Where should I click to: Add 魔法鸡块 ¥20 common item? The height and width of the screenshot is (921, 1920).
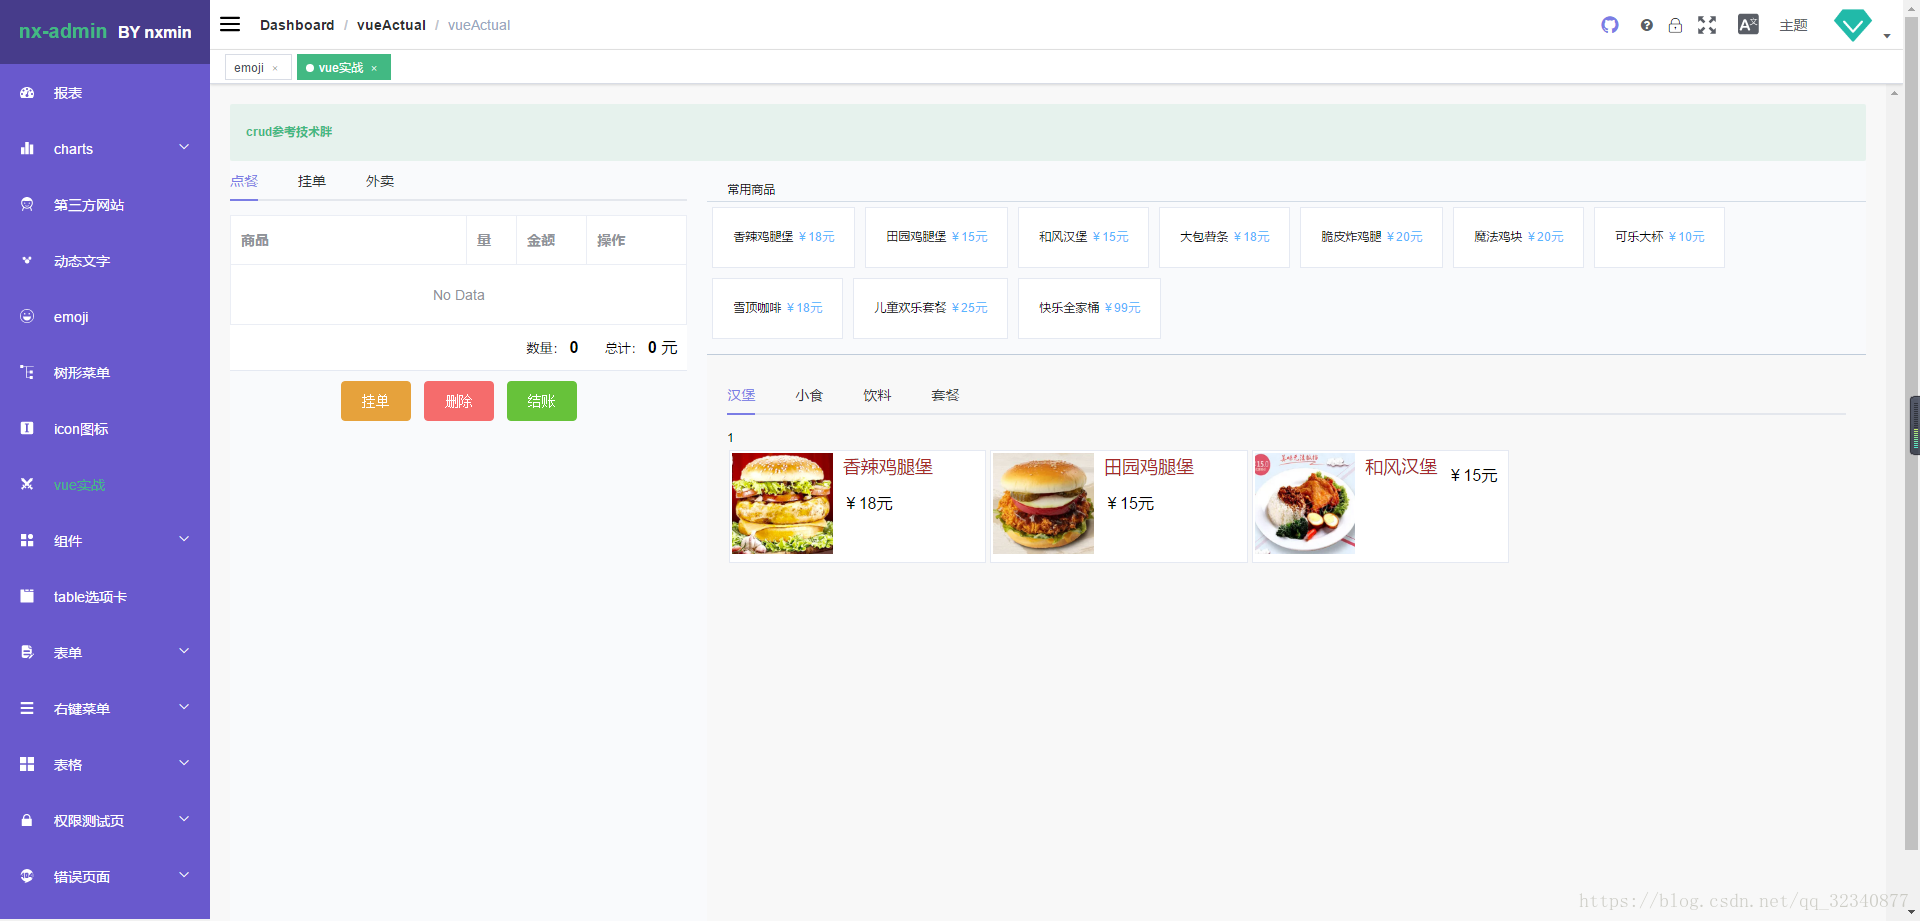tap(1518, 237)
